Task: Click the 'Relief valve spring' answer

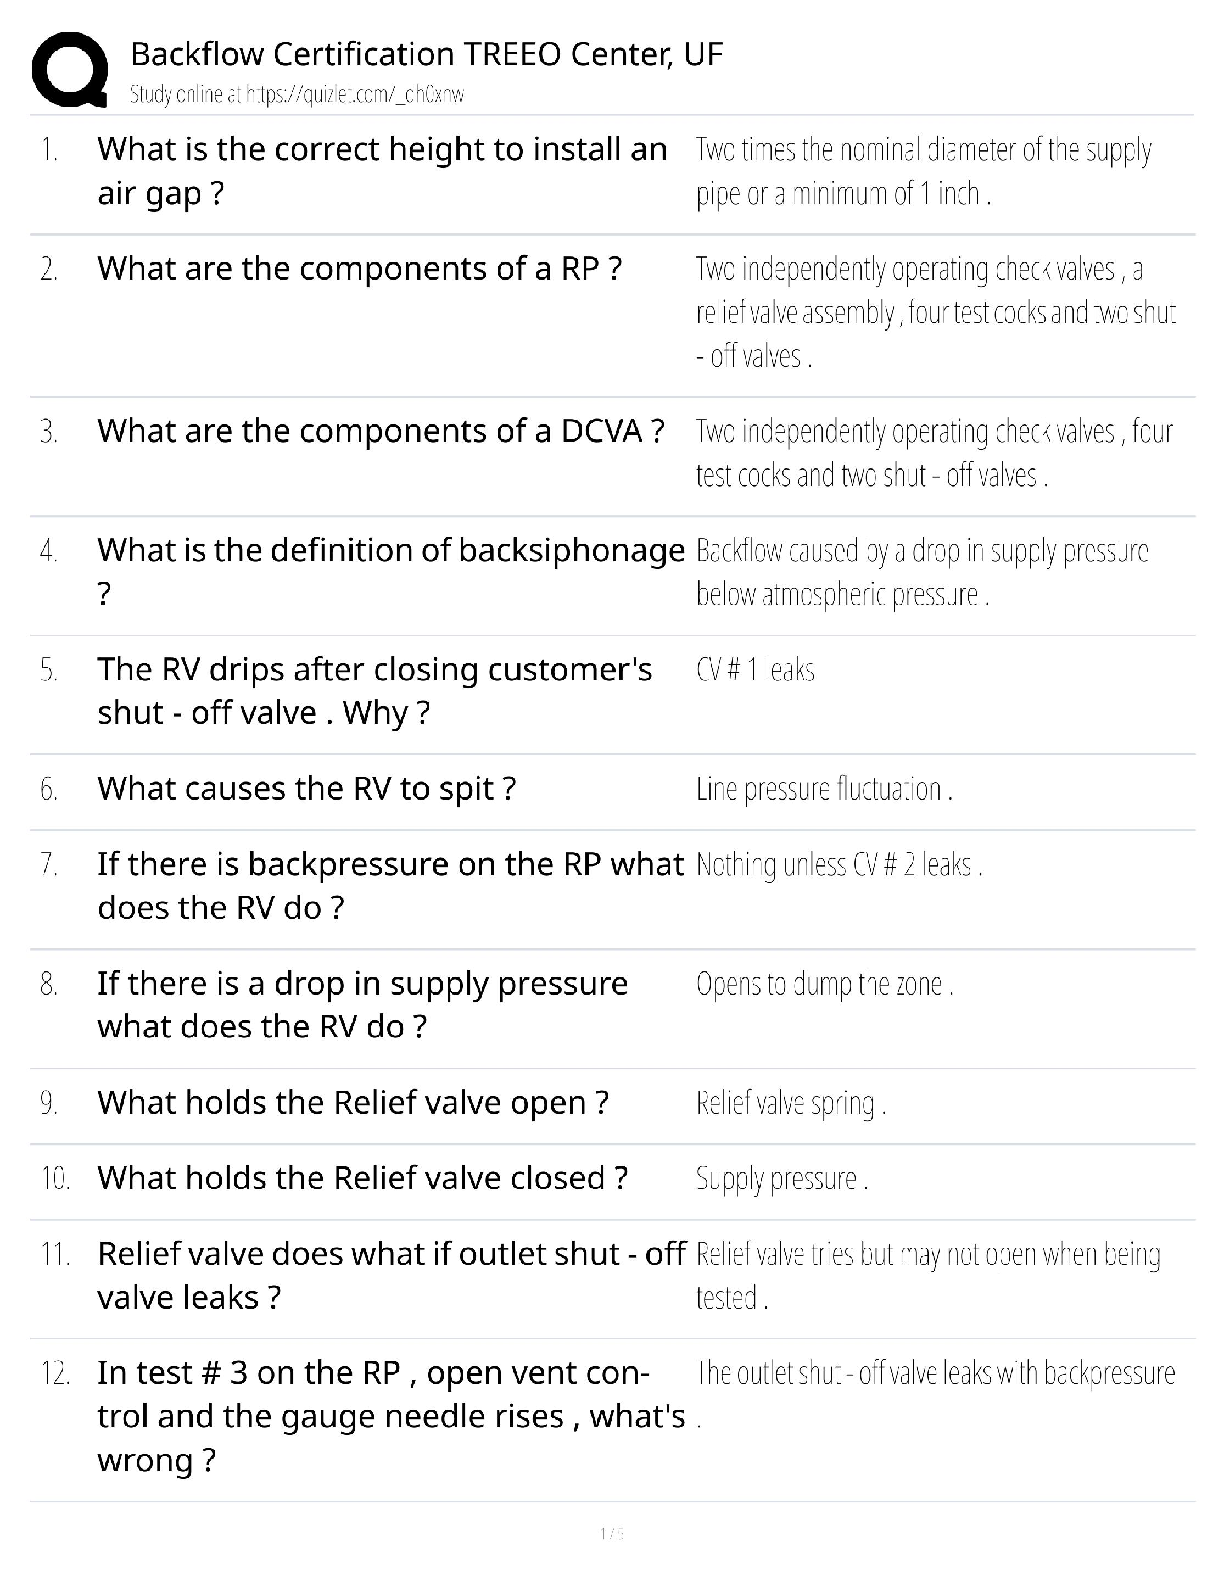Action: (791, 1103)
